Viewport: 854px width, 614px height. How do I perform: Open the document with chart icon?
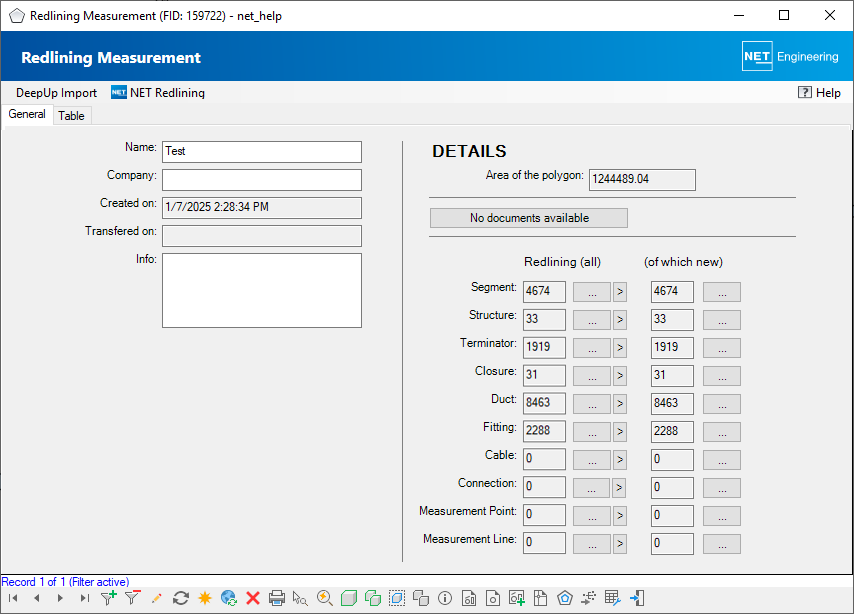[x=469, y=598]
